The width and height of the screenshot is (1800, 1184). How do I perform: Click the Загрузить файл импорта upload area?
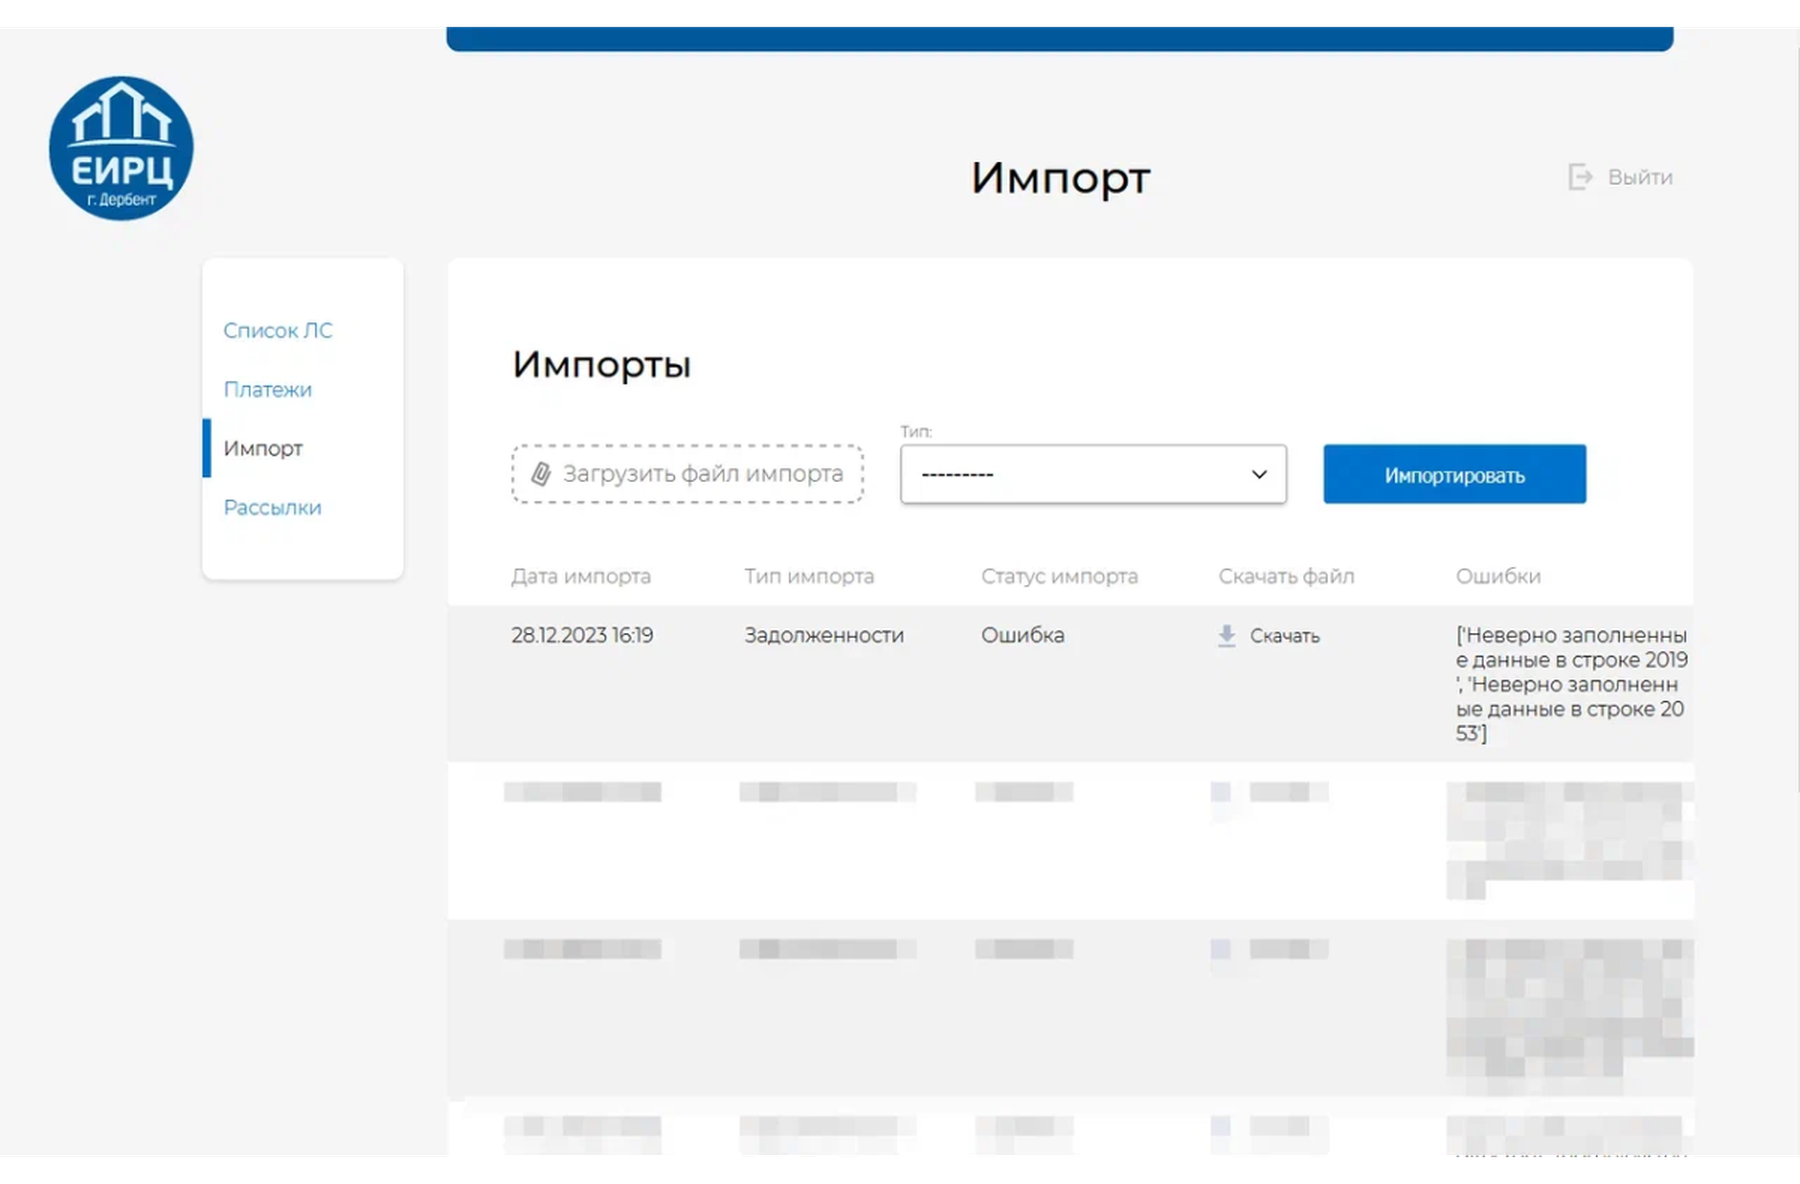point(688,474)
